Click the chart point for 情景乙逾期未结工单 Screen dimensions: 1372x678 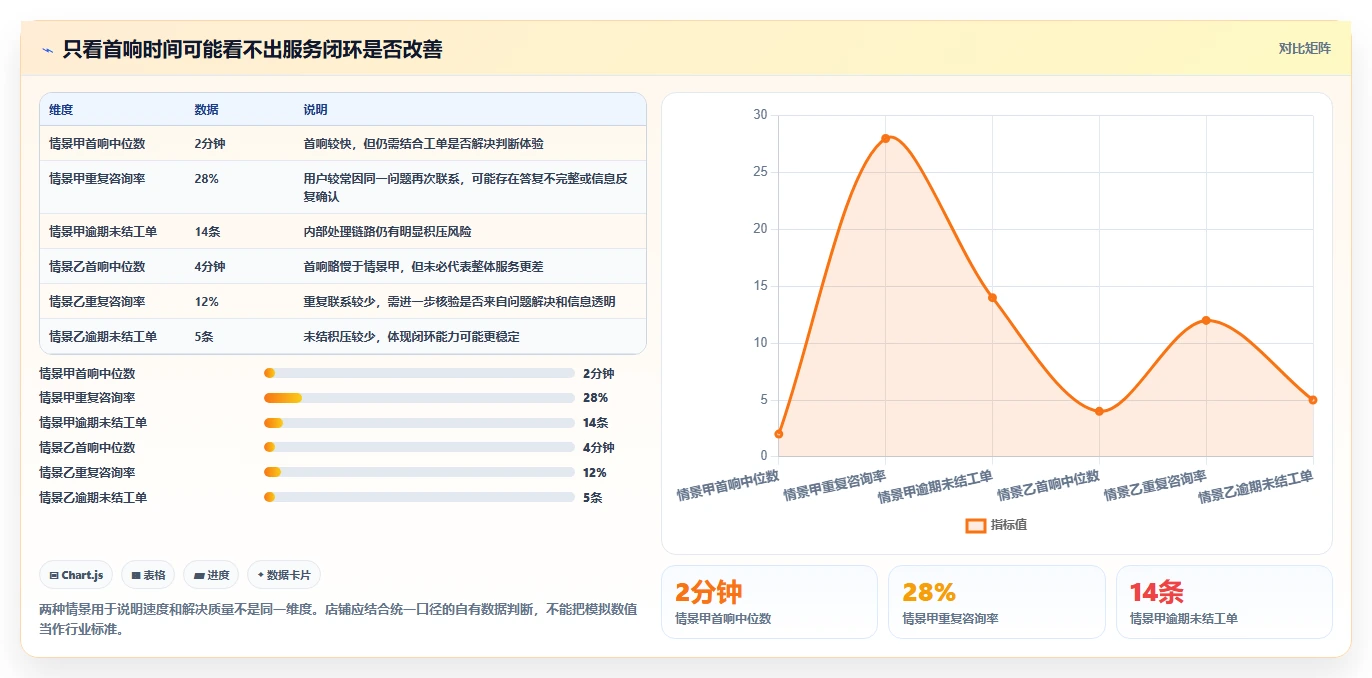[1313, 400]
